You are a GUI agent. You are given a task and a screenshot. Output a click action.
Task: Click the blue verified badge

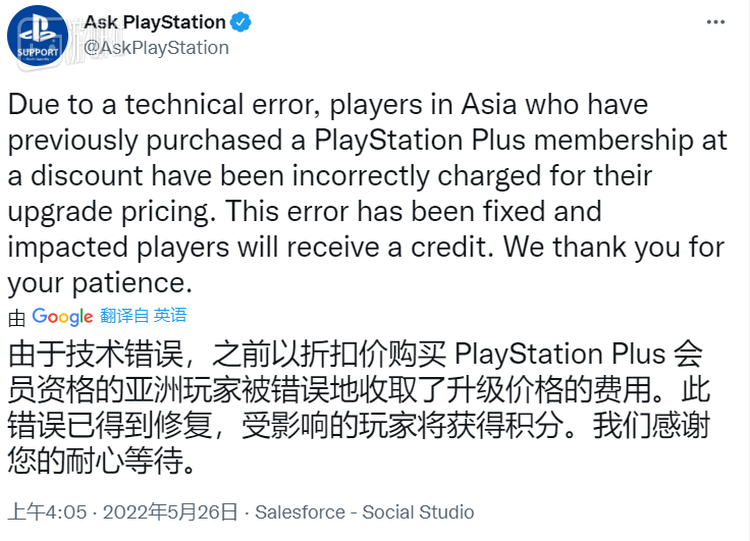coord(241,22)
